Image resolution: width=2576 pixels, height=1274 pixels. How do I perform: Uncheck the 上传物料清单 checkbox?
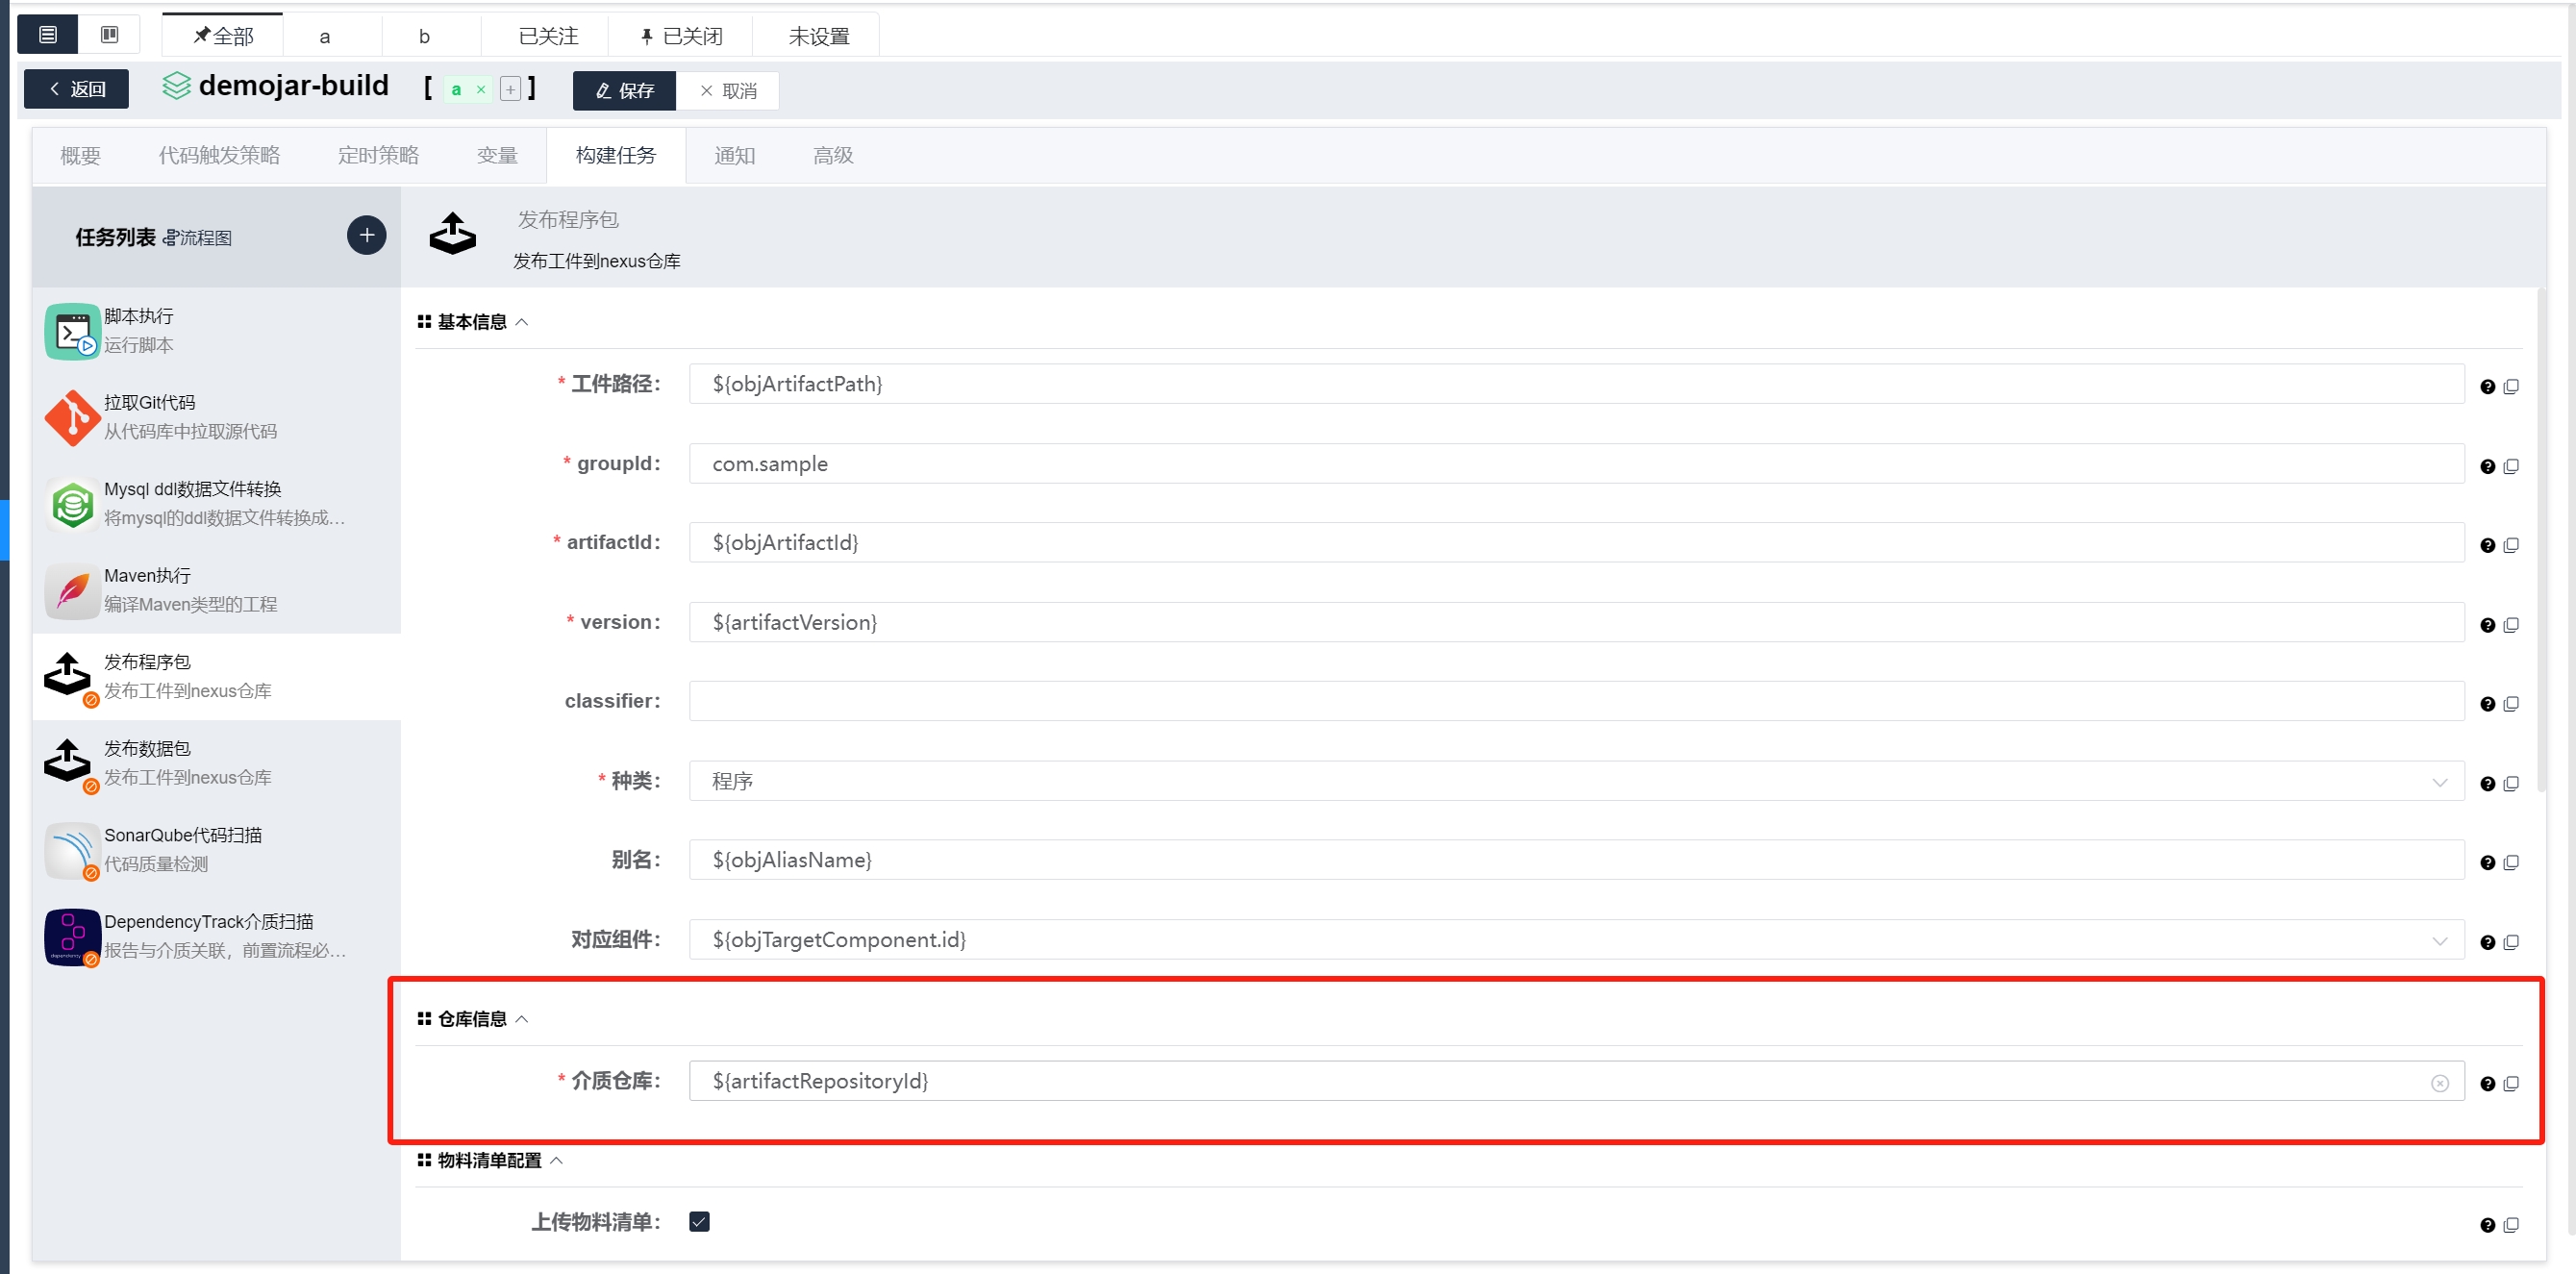pos(699,1221)
